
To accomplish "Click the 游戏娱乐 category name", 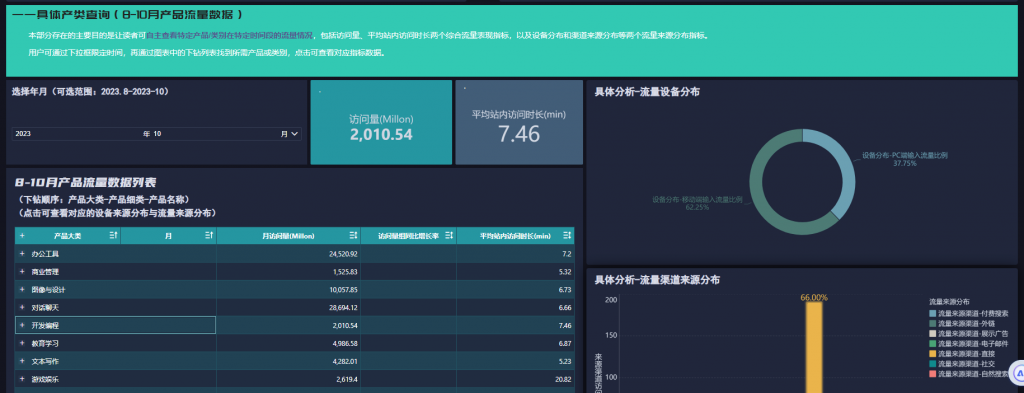I will click(45, 379).
